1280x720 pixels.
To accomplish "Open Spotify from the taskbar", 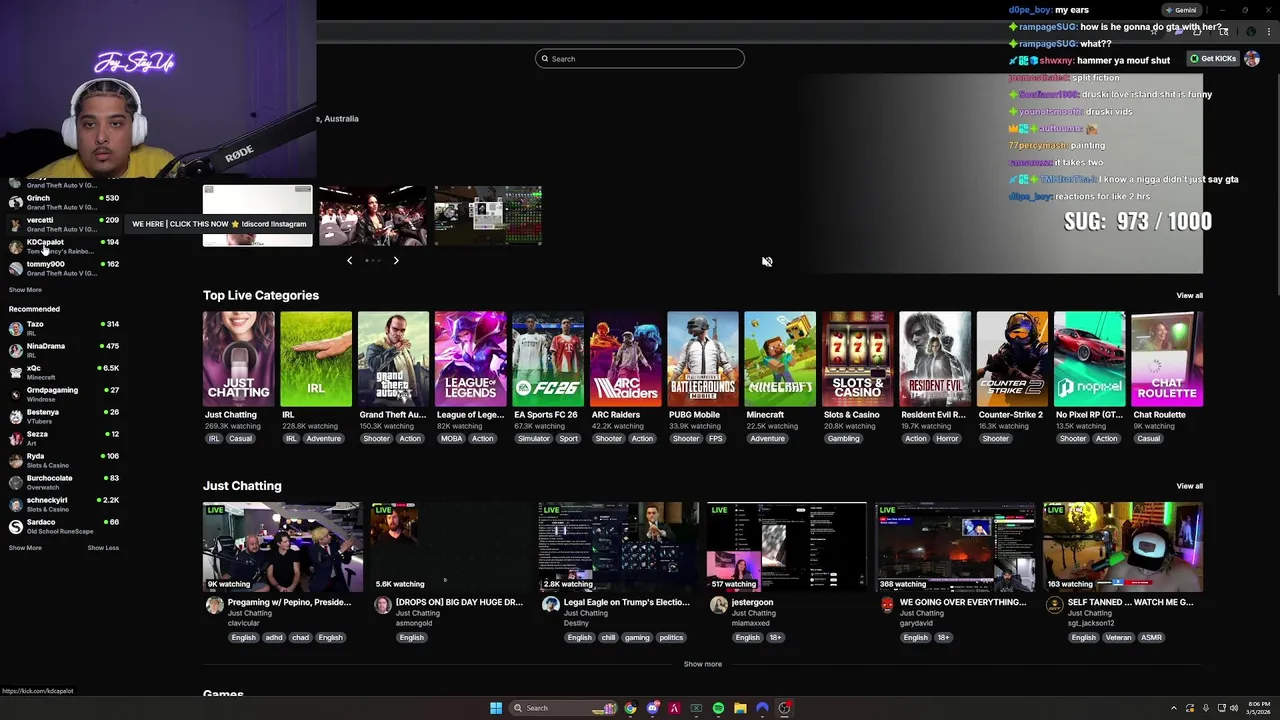I will 718,708.
